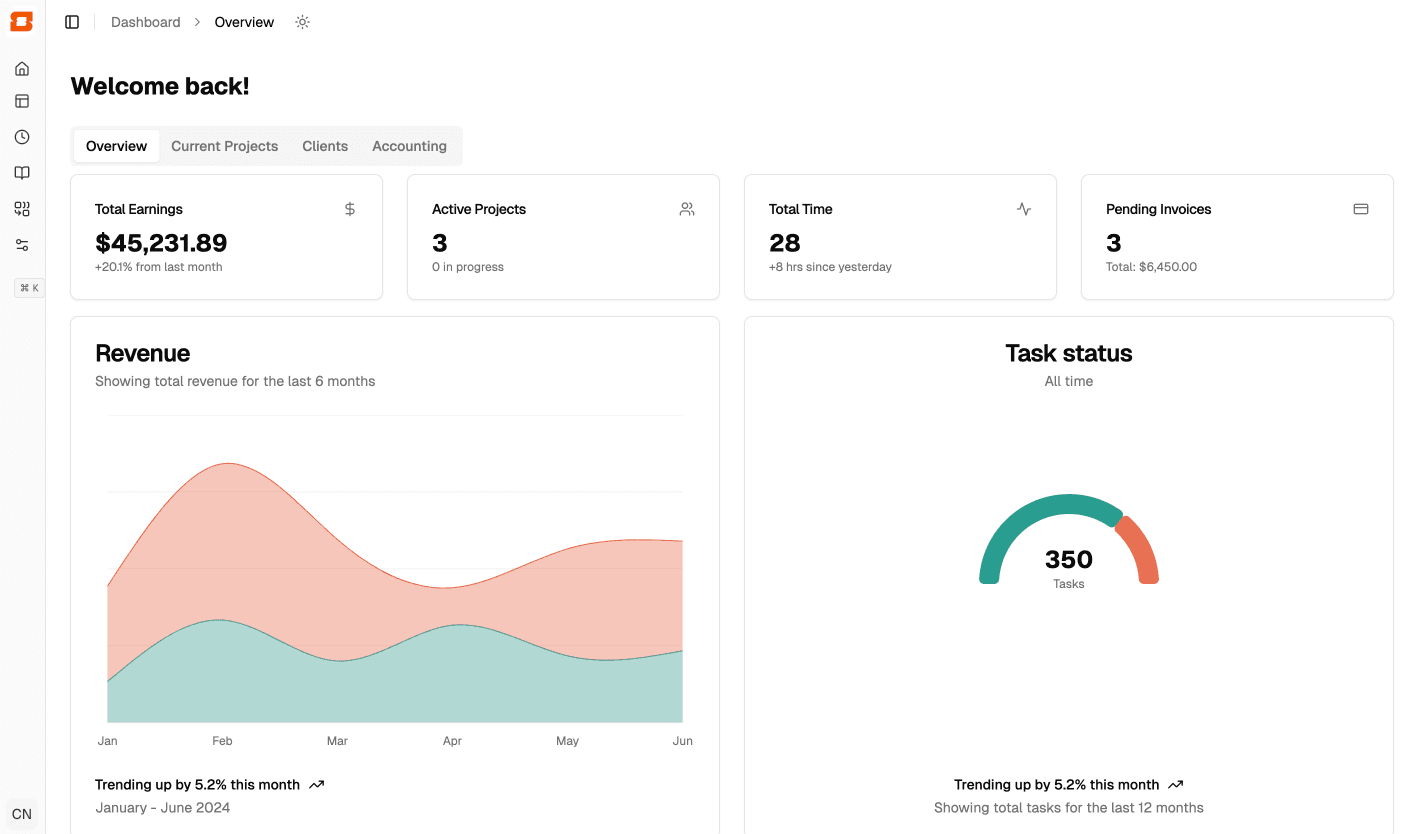Viewport: 1412px width, 834px height.
Task: Expand the breadcrumb chevron separator
Action: [x=198, y=22]
